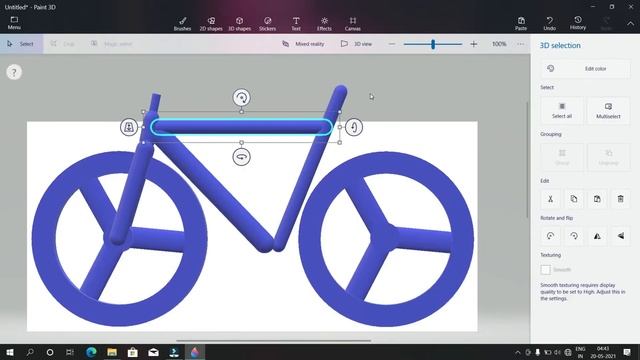Screen dimensions: 640x360
Task: Open the 2D shapes tab
Action: [211, 24]
